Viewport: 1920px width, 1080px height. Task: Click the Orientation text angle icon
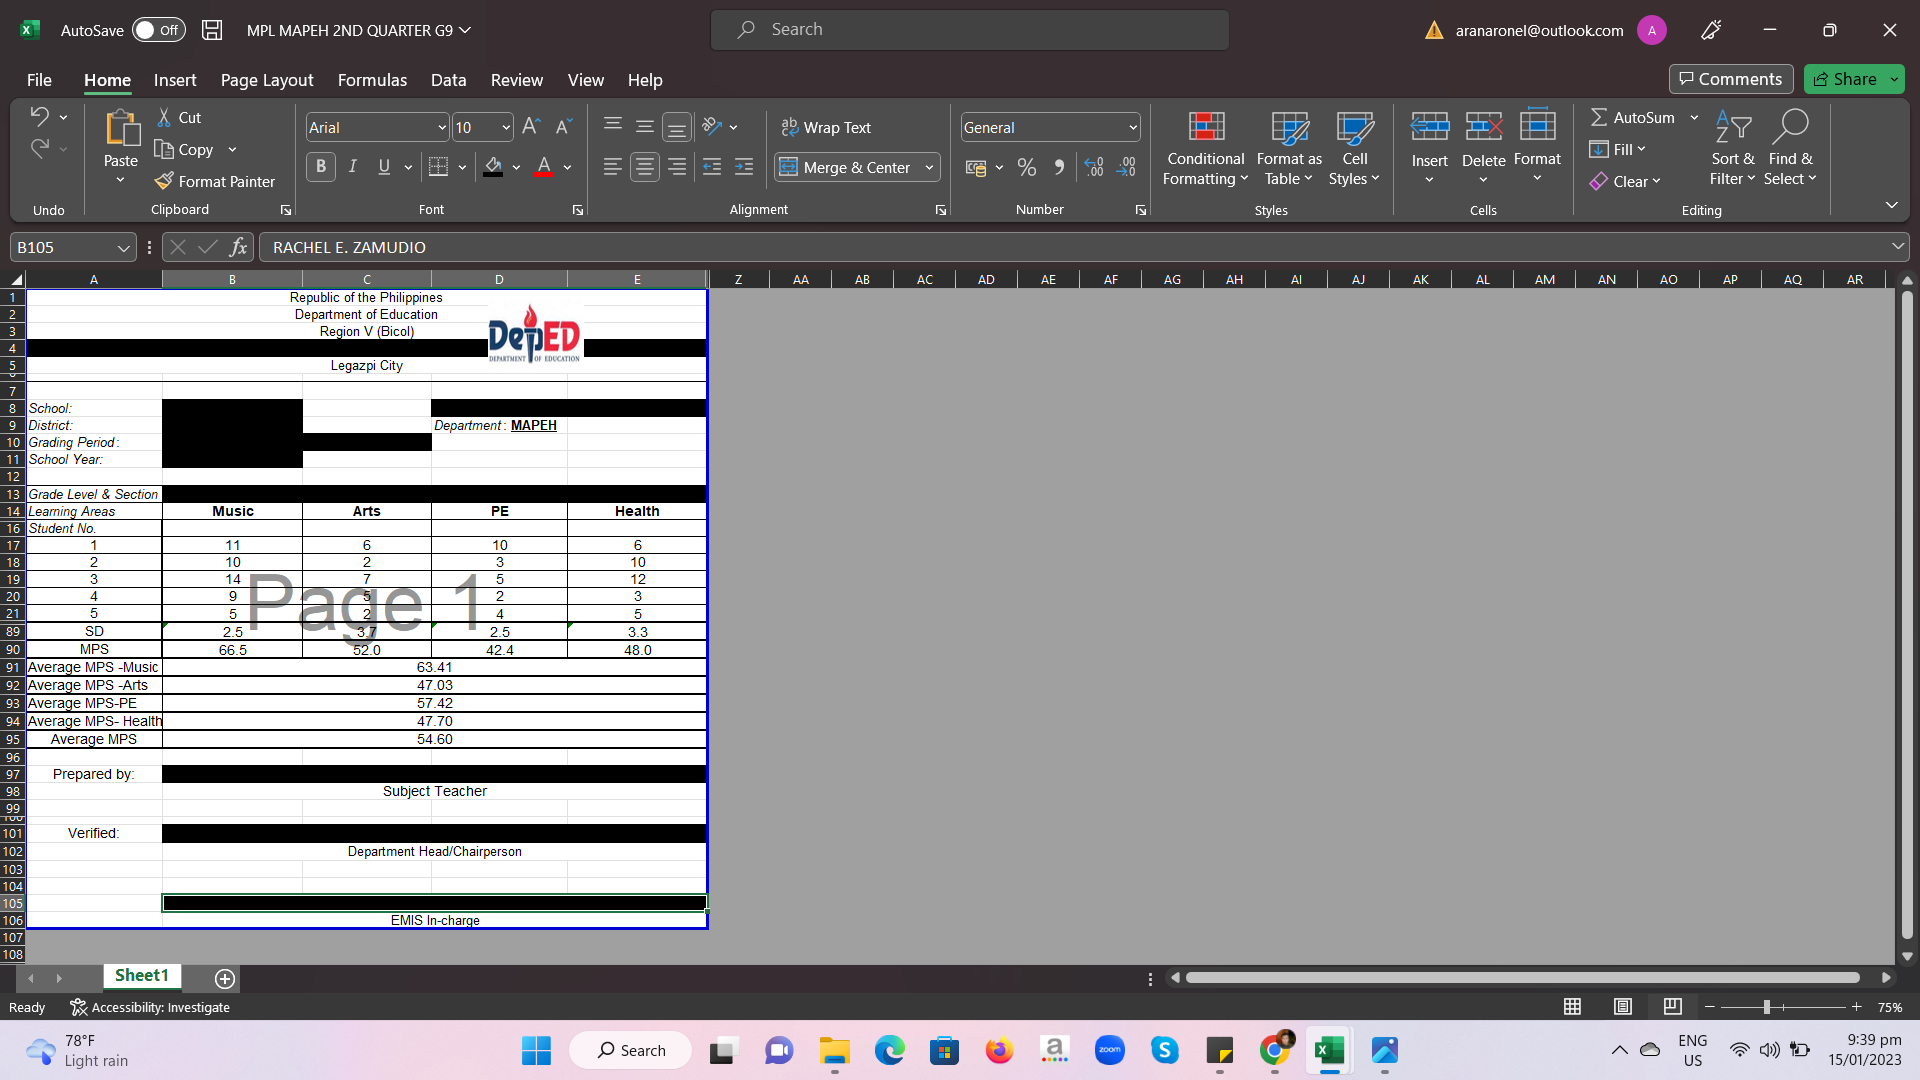click(712, 126)
